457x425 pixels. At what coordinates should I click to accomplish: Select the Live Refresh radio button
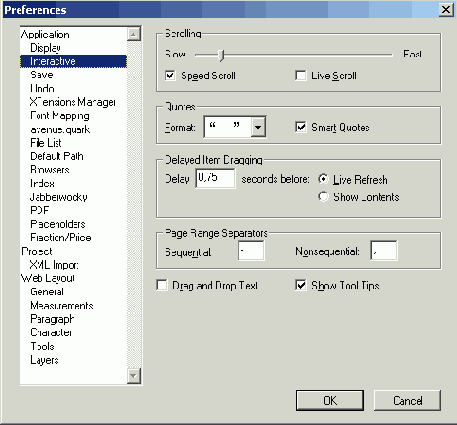pos(323,179)
